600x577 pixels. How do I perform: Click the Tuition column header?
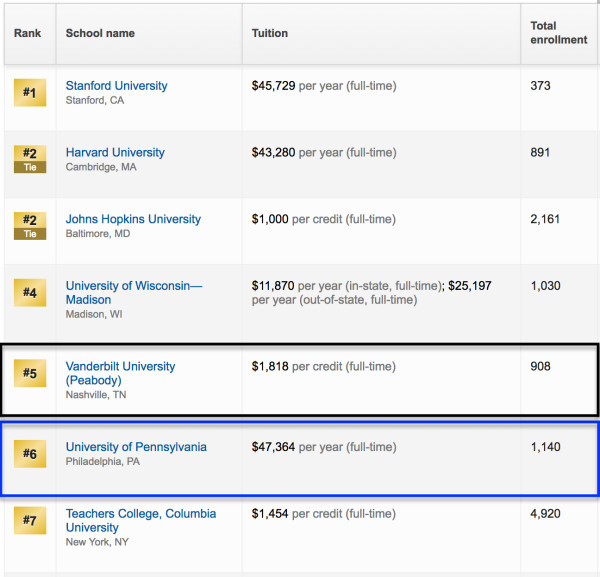270,33
